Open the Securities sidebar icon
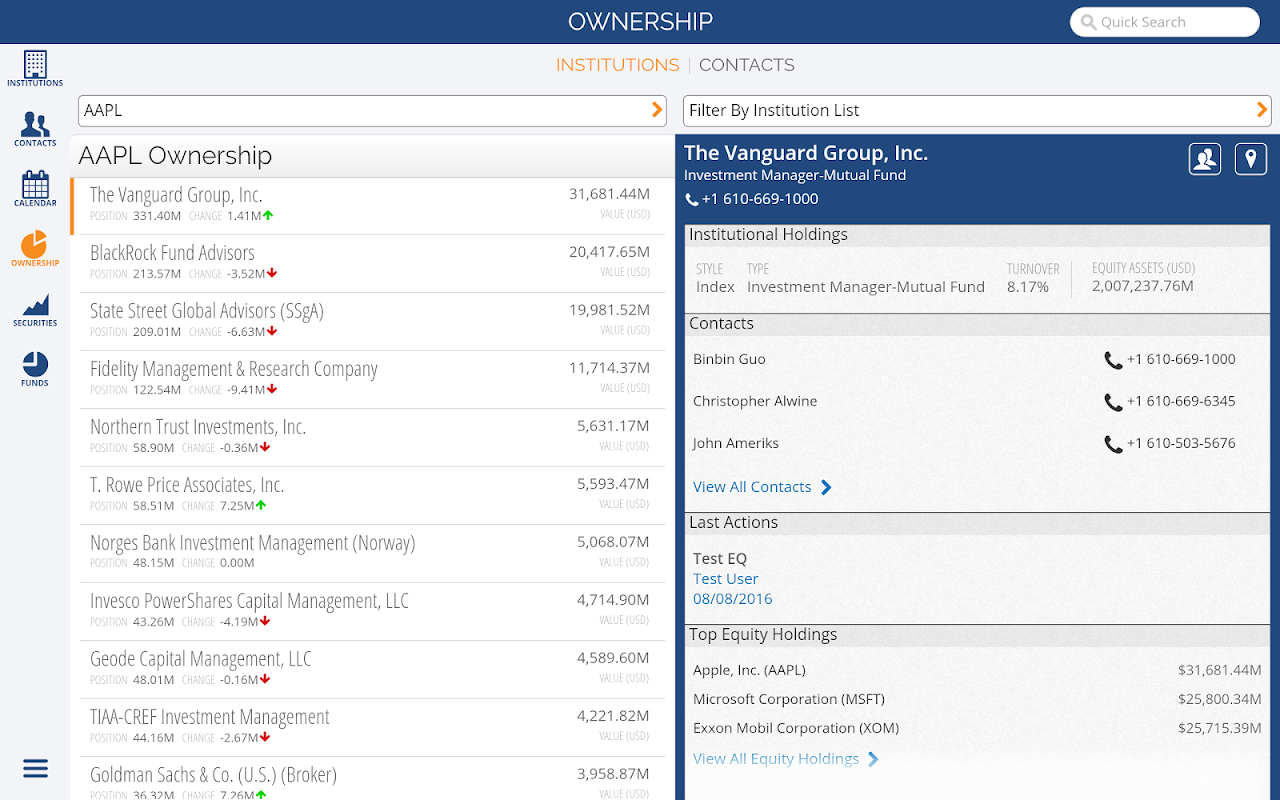This screenshot has height=800, width=1280. pos(35,309)
